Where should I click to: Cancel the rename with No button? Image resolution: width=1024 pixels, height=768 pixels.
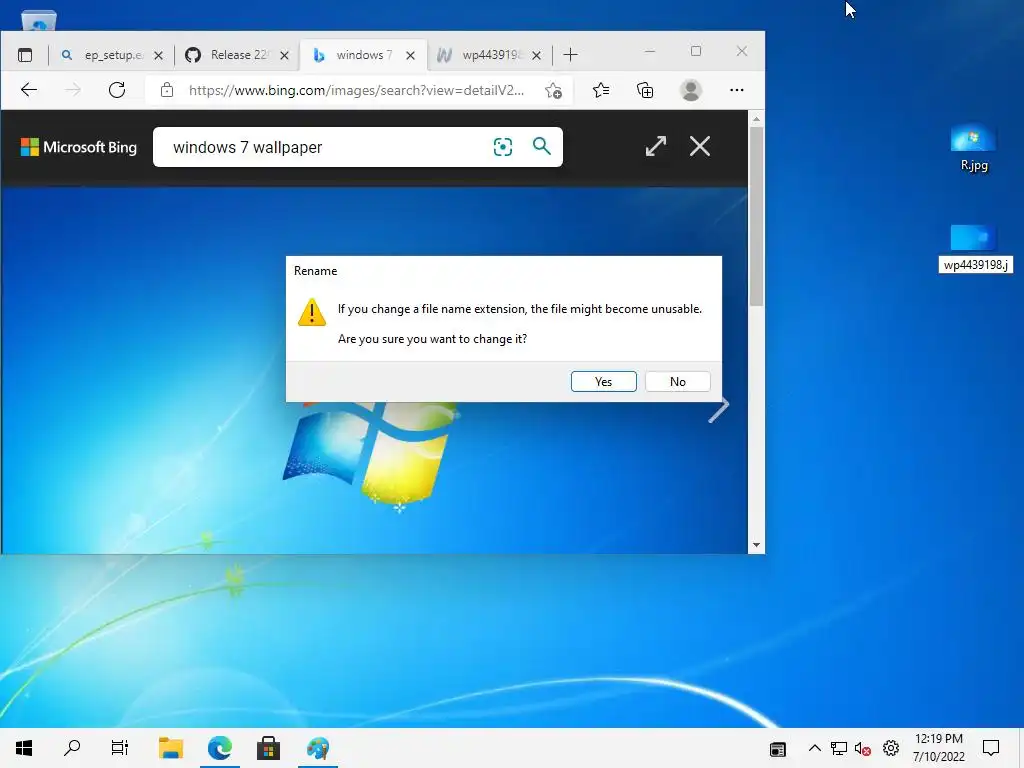click(x=677, y=381)
